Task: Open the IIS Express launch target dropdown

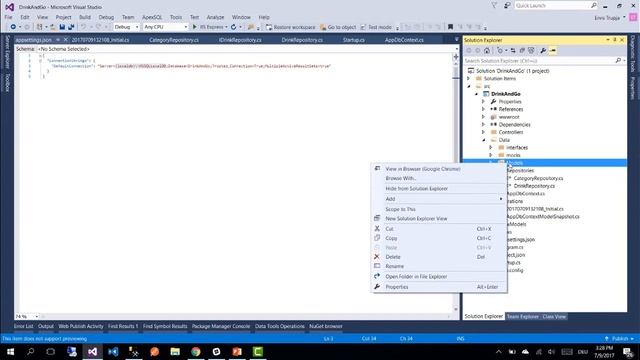Action: pos(227,27)
